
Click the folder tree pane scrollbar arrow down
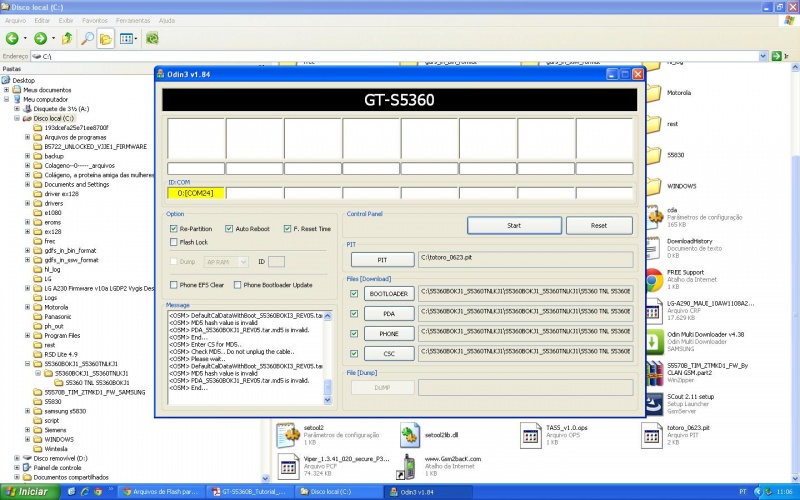click(265, 478)
